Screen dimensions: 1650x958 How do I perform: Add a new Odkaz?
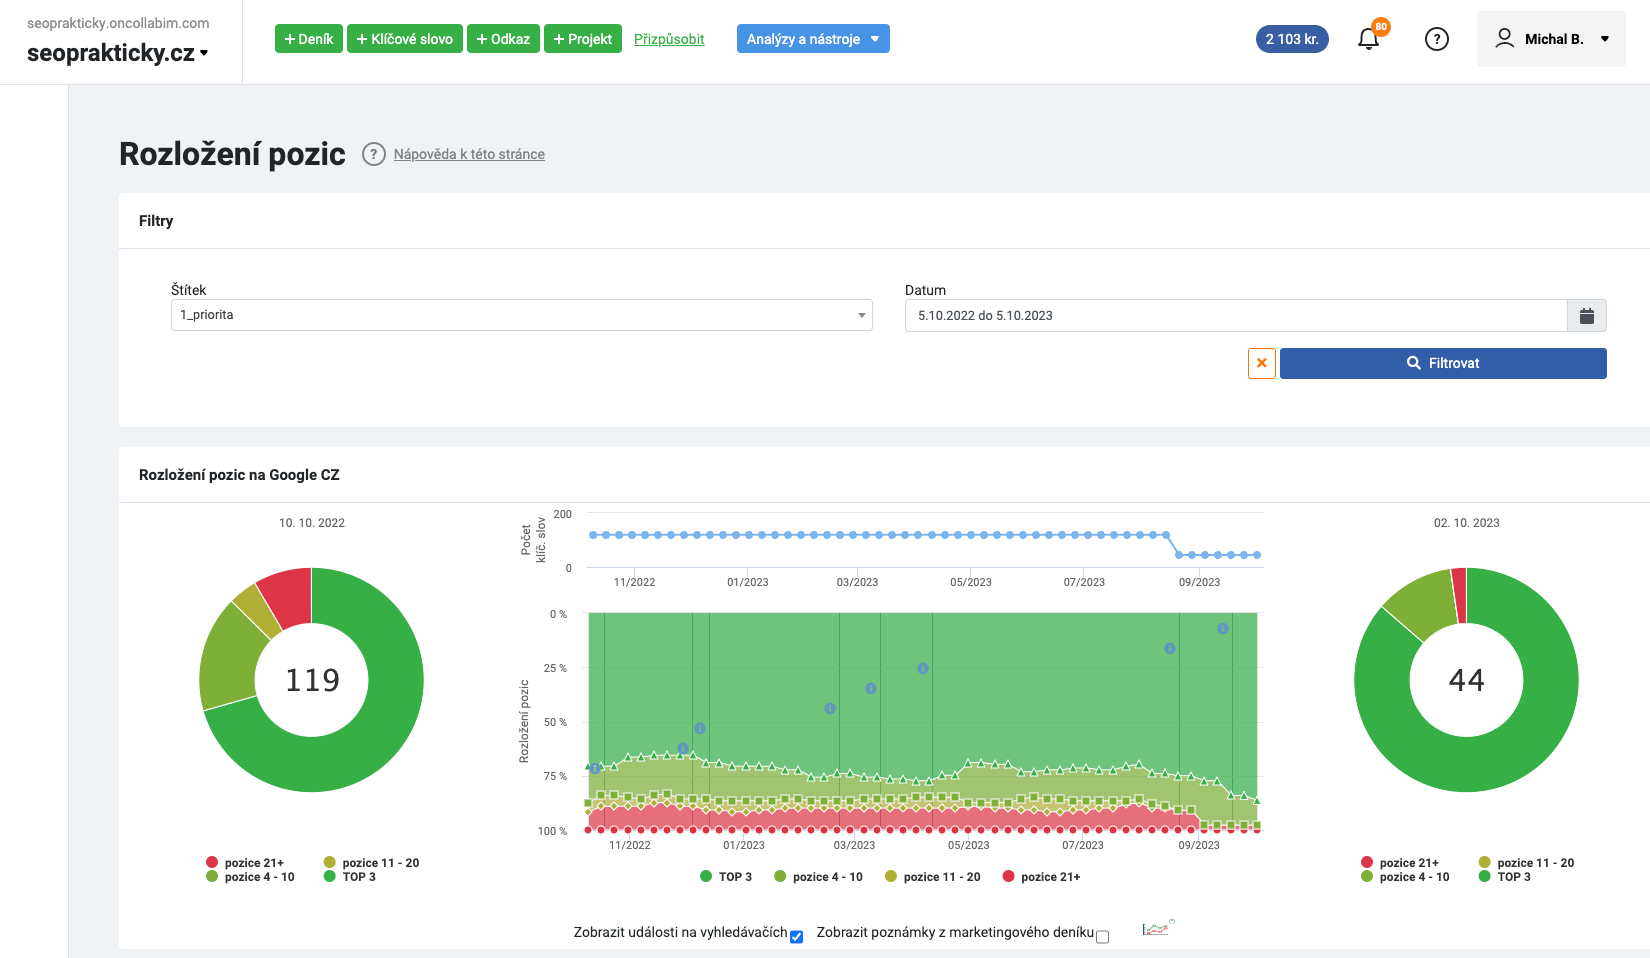(x=503, y=39)
